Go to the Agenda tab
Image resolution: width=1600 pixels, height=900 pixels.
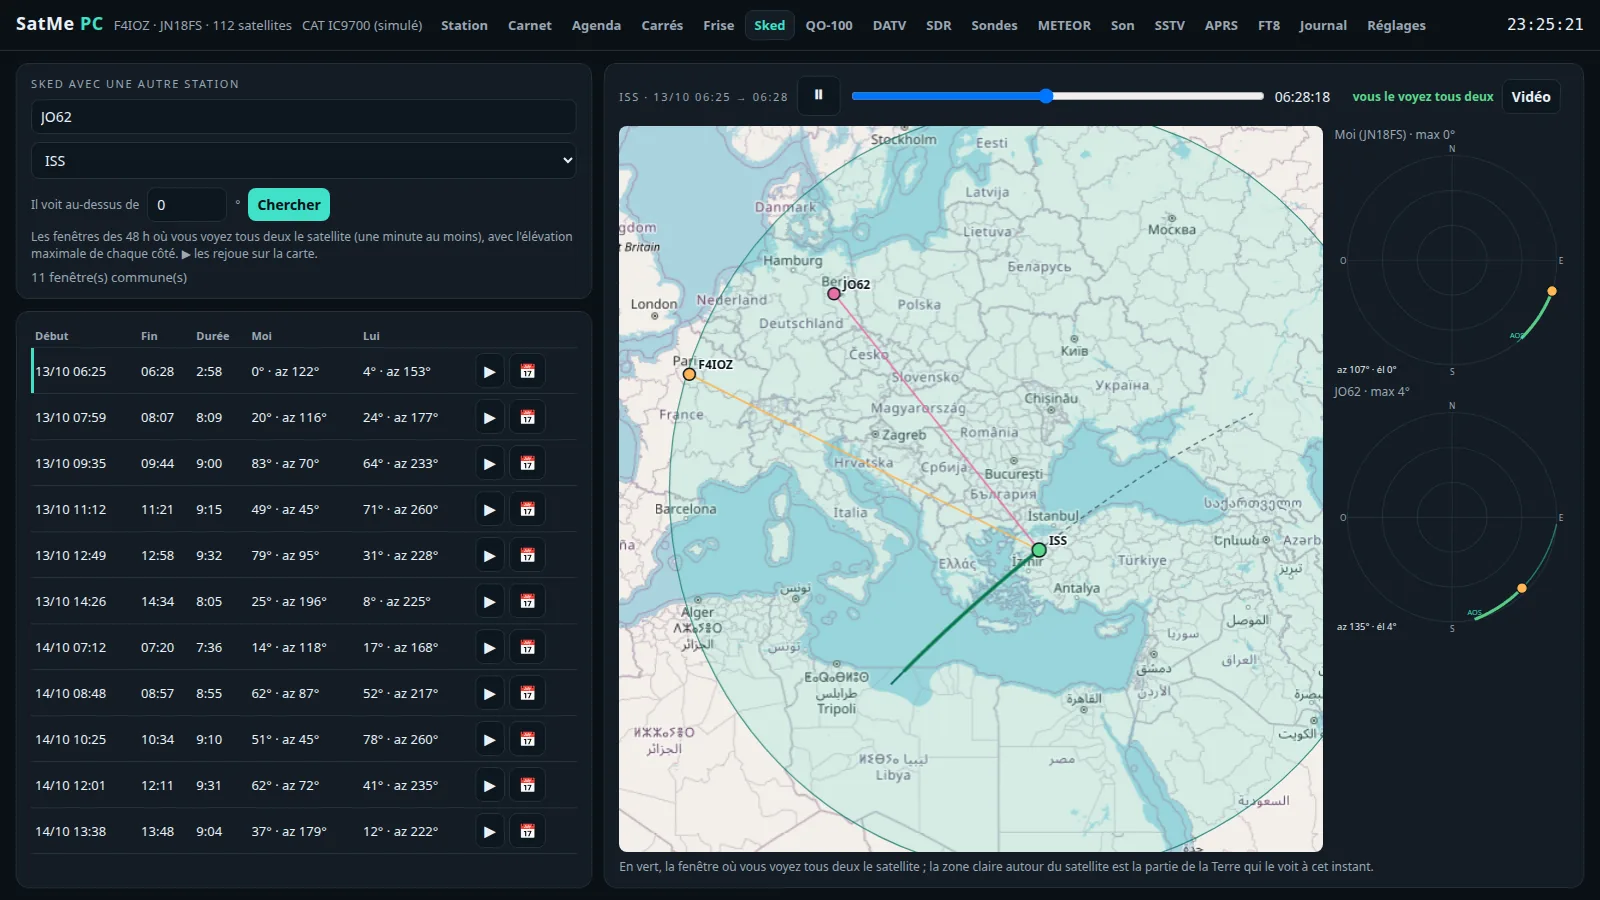596,25
